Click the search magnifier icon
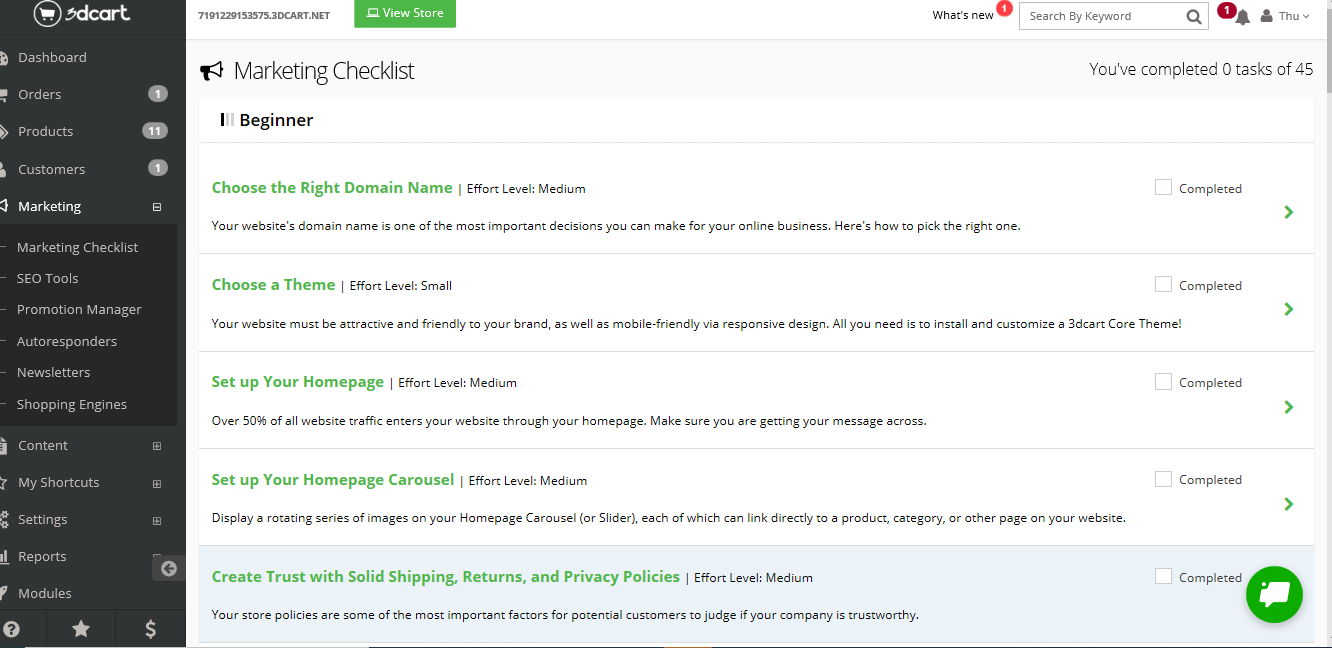The height and width of the screenshot is (648, 1332). click(x=1194, y=16)
